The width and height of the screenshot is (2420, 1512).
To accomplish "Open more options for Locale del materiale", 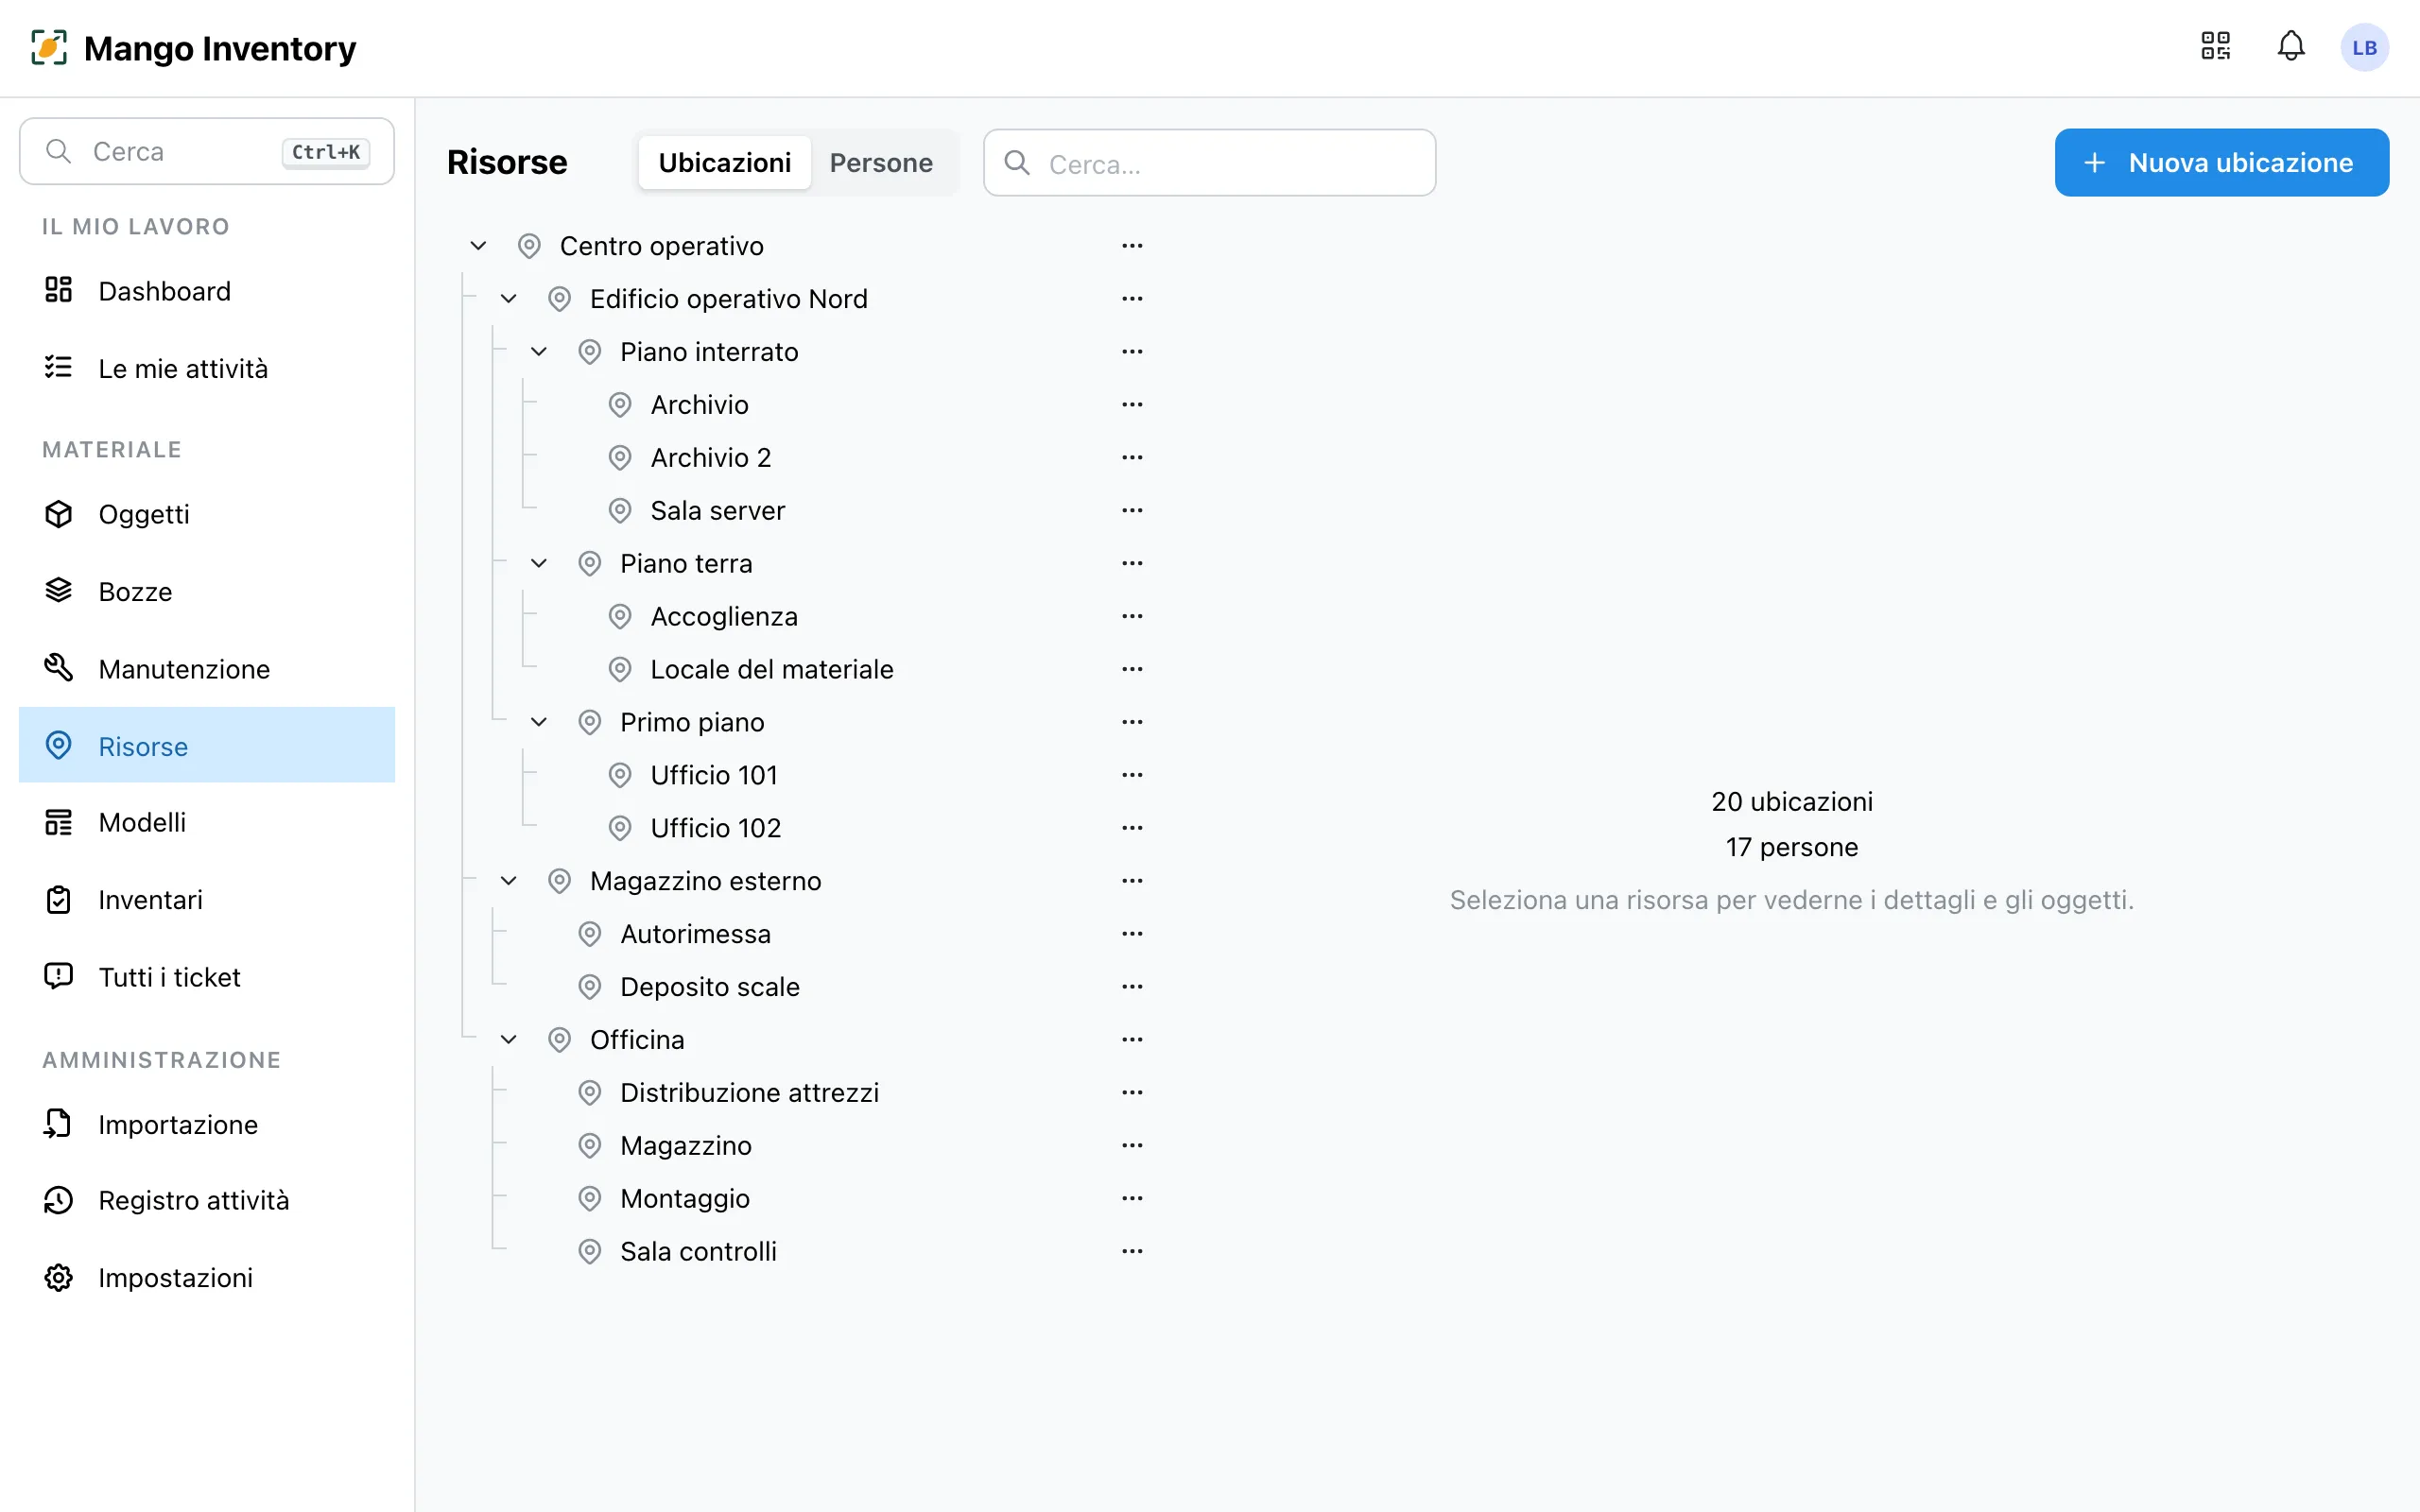I will coord(1132,669).
